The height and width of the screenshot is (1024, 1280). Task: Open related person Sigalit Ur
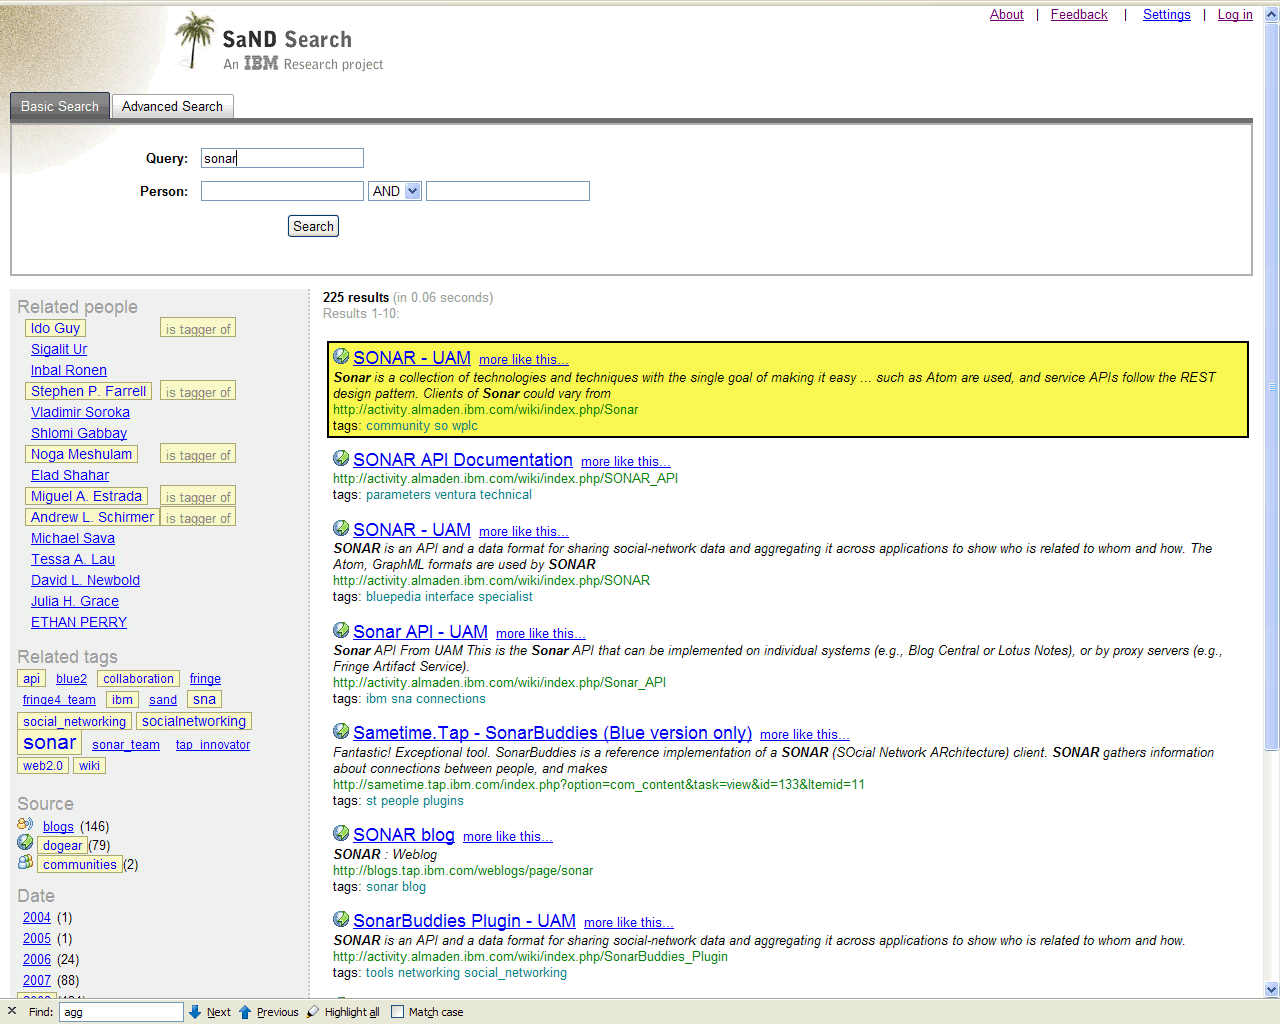click(59, 349)
